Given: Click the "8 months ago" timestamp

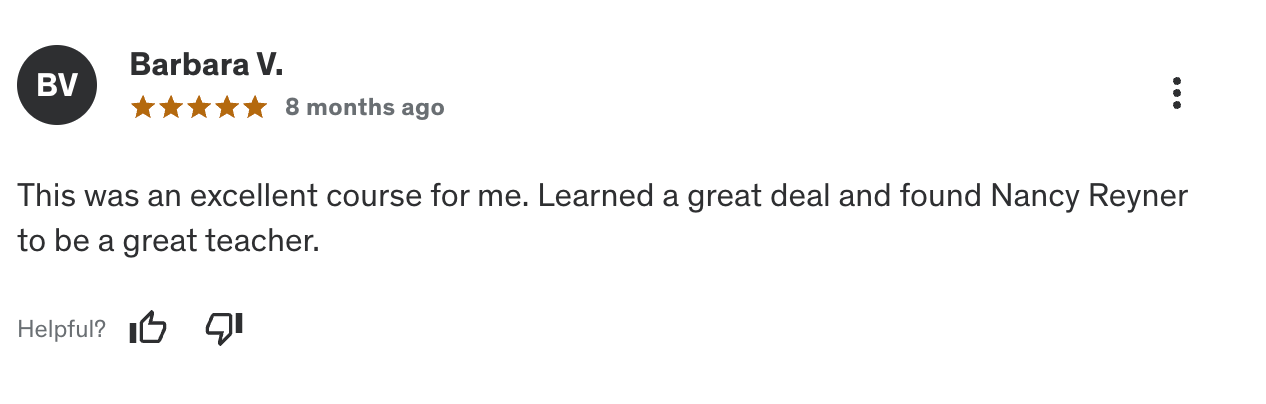Looking at the screenshot, I should click(x=365, y=107).
